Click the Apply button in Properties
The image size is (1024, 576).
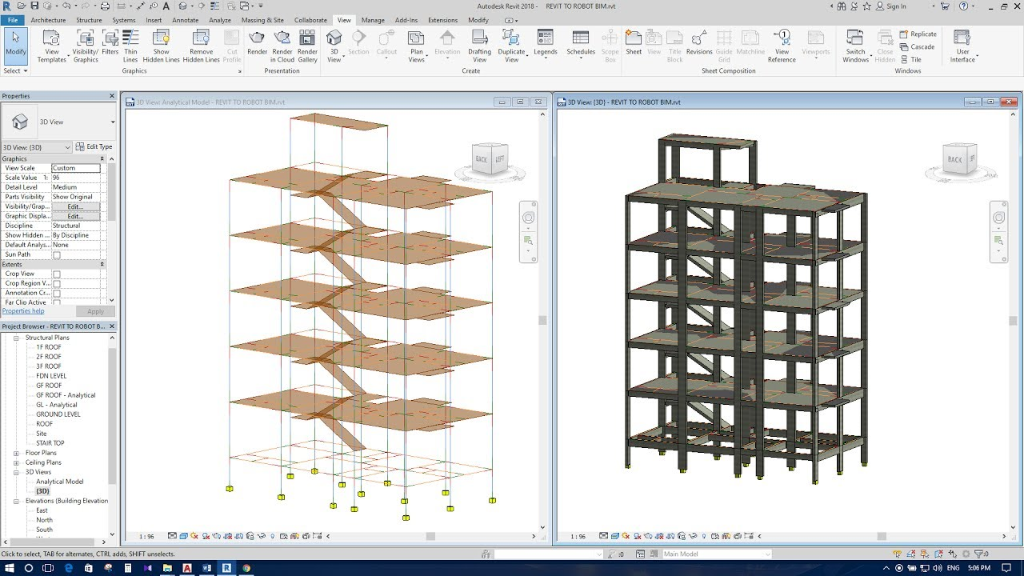pyautogui.click(x=95, y=312)
